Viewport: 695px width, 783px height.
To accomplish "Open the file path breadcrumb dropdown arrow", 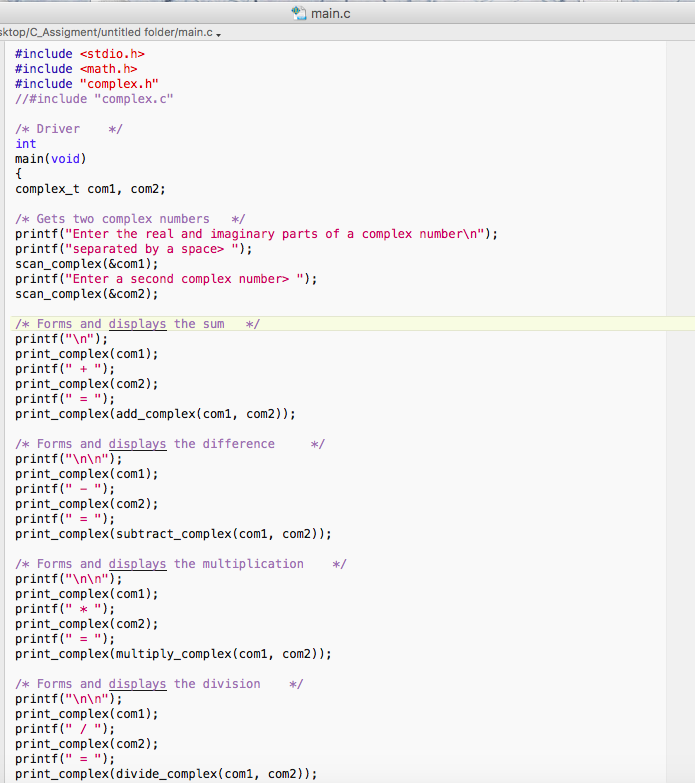I will pos(219,34).
